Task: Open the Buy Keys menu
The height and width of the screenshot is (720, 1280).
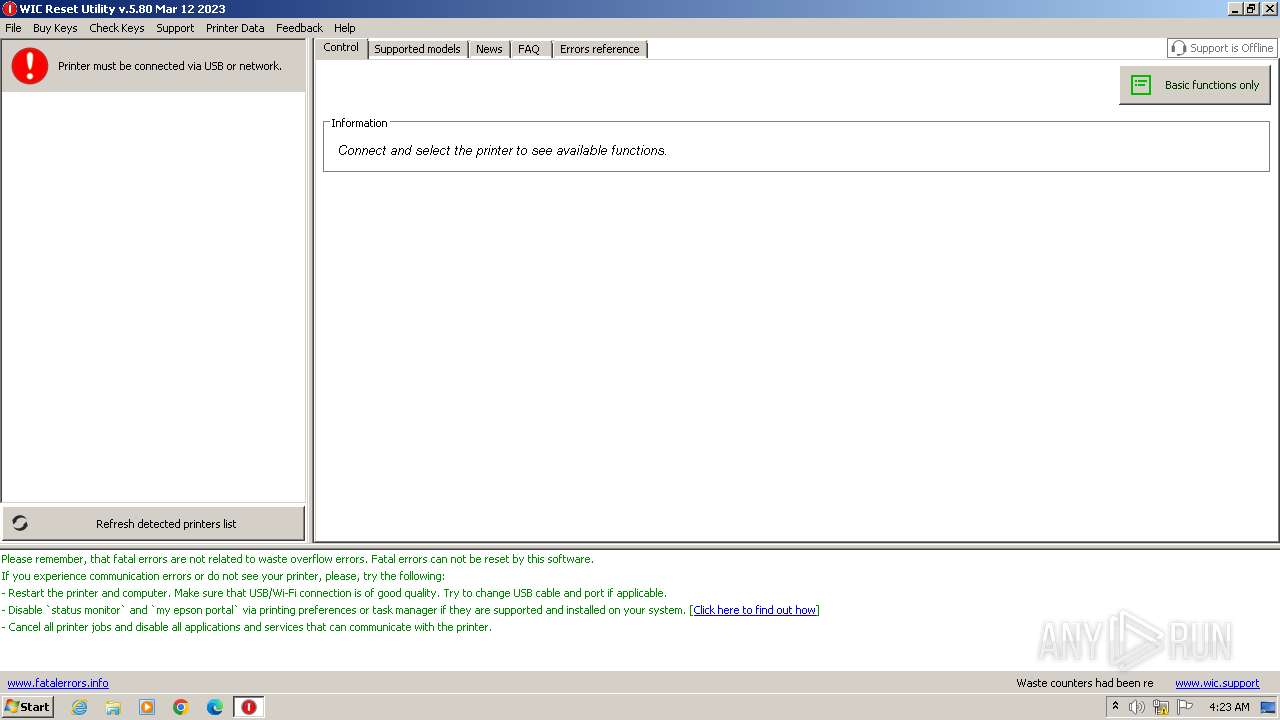Action: pyautogui.click(x=55, y=28)
